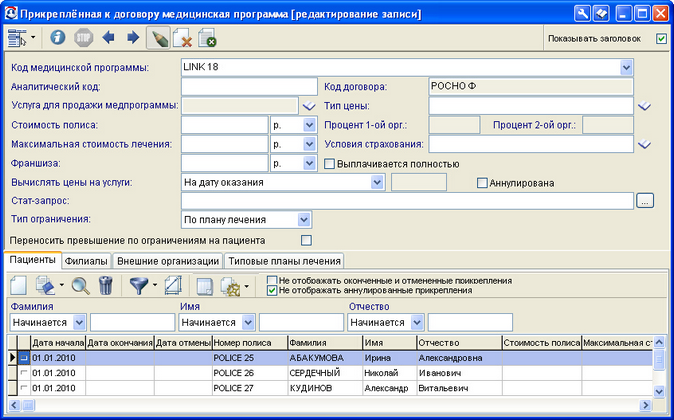This screenshot has height=420, width=674.
Task: Open currency dropdown for Франшиза
Action: (x=309, y=163)
